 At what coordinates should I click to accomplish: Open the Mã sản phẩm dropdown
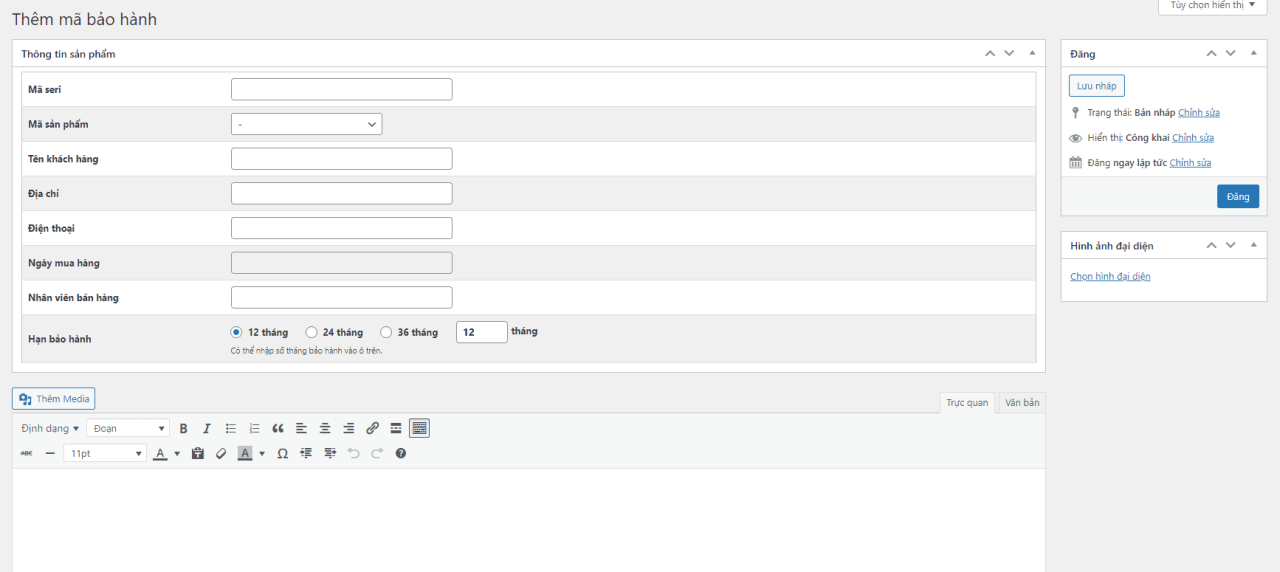306,124
